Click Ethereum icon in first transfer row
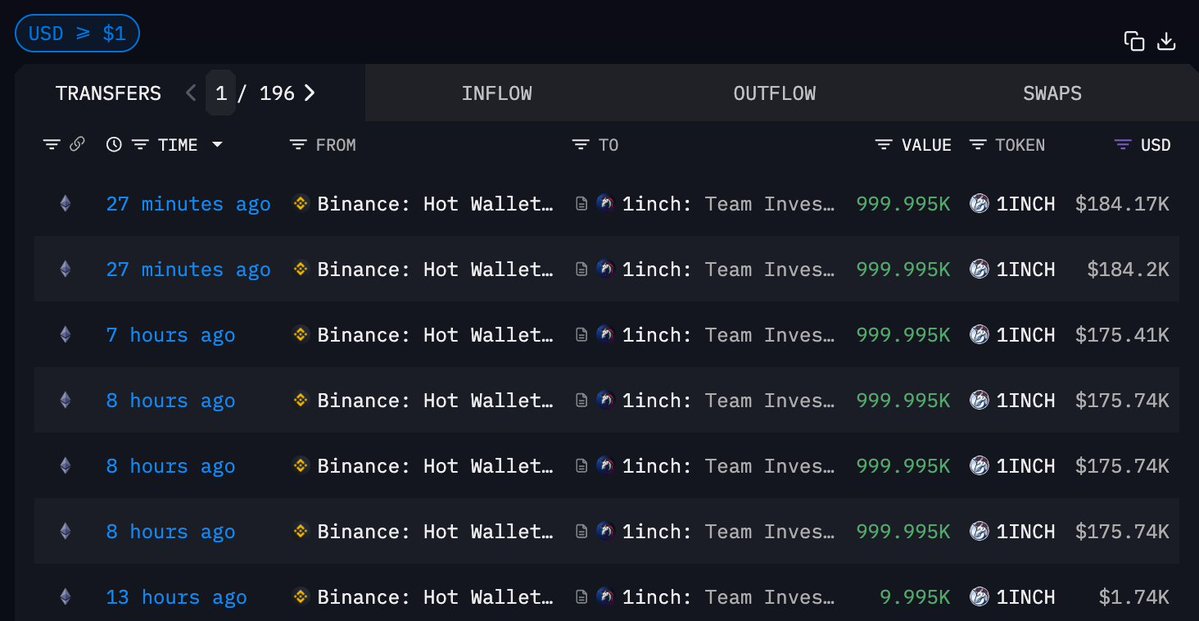Image resolution: width=1199 pixels, height=621 pixels. pyautogui.click(x=66, y=204)
